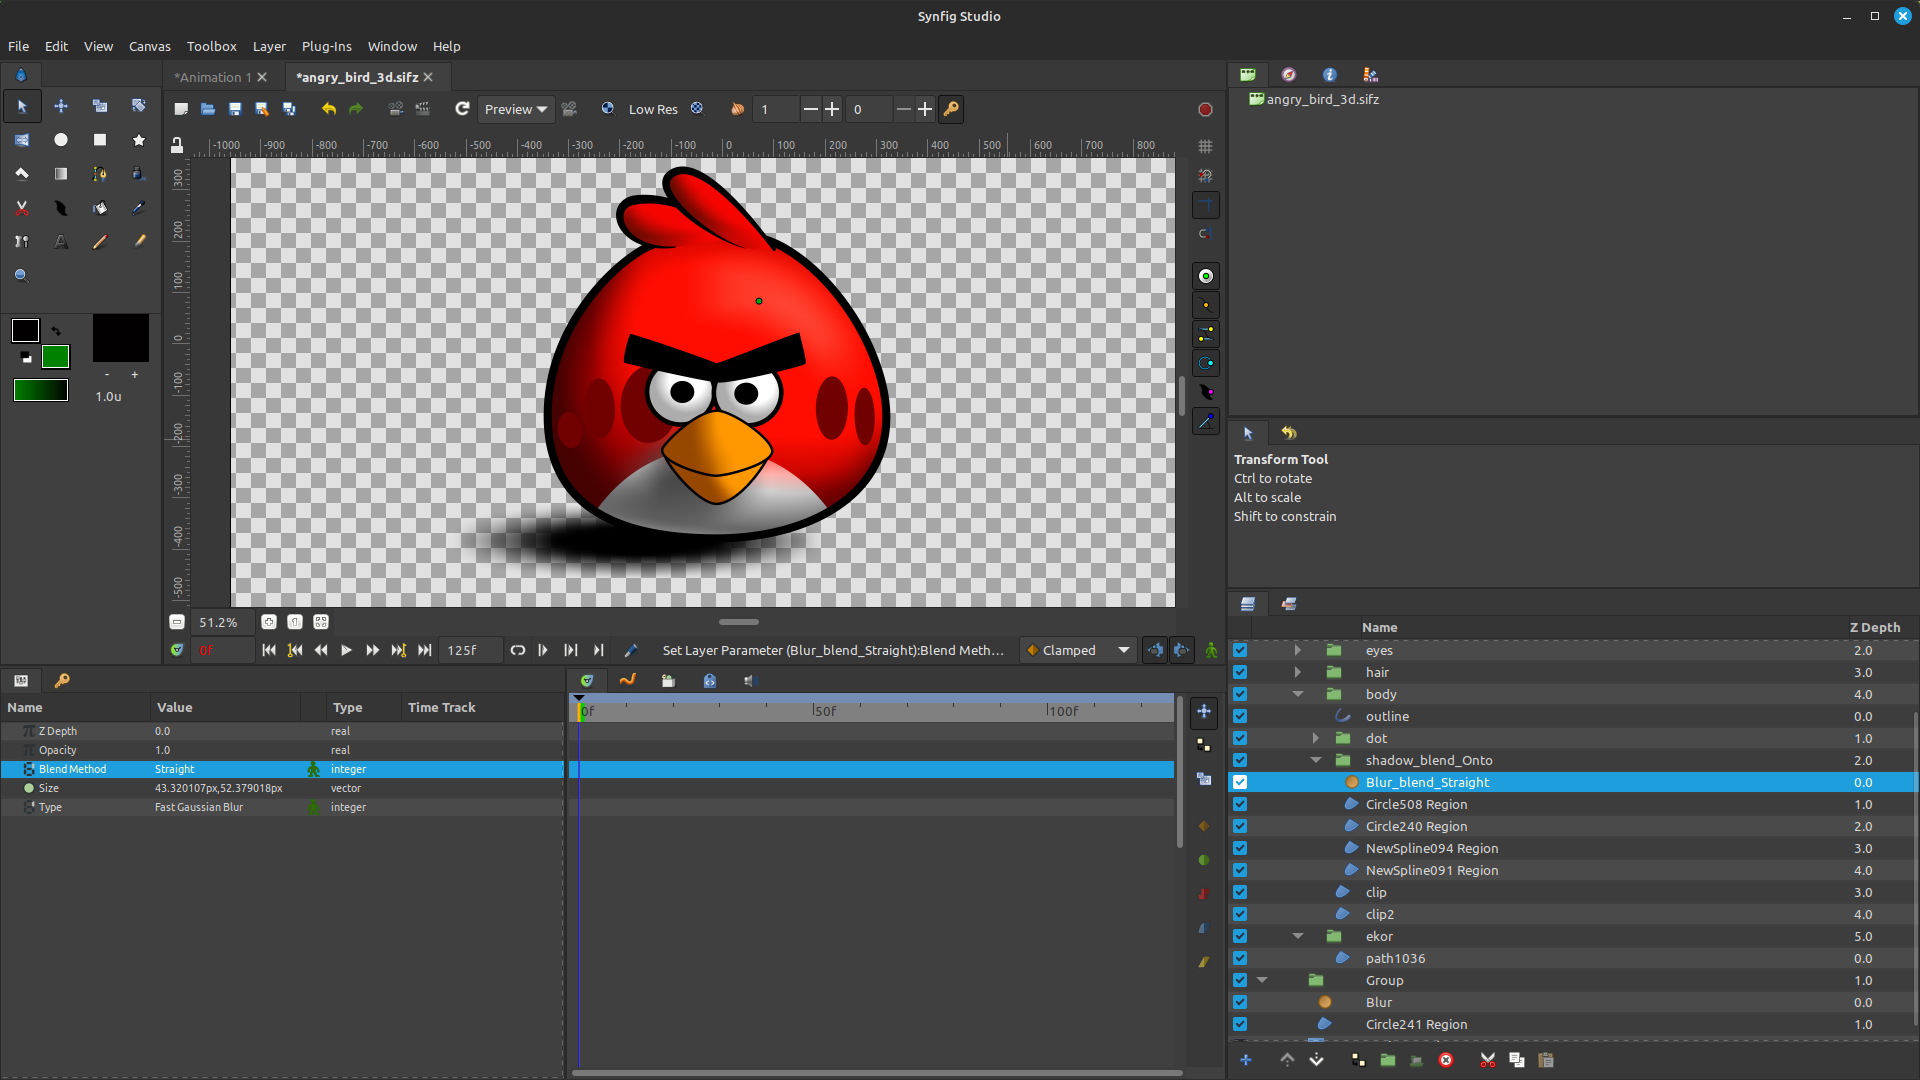
Task: Click the green fill color swatch
Action: [x=55, y=357]
